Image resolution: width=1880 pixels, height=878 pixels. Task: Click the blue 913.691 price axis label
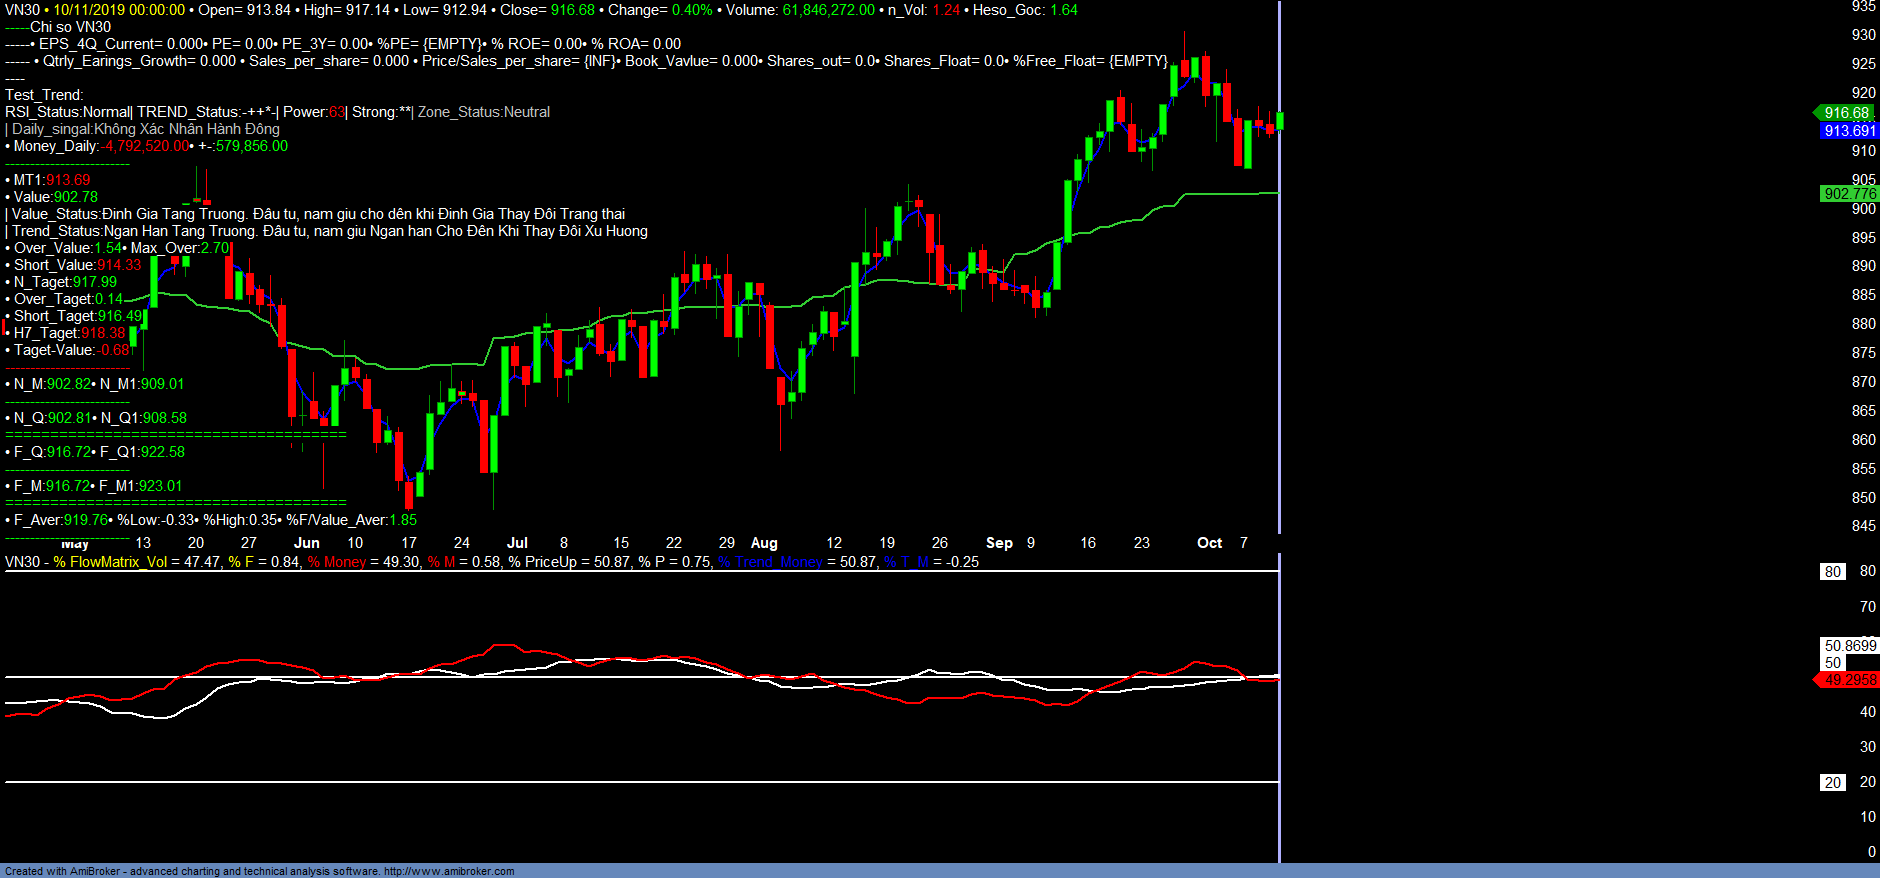pyautogui.click(x=1849, y=131)
